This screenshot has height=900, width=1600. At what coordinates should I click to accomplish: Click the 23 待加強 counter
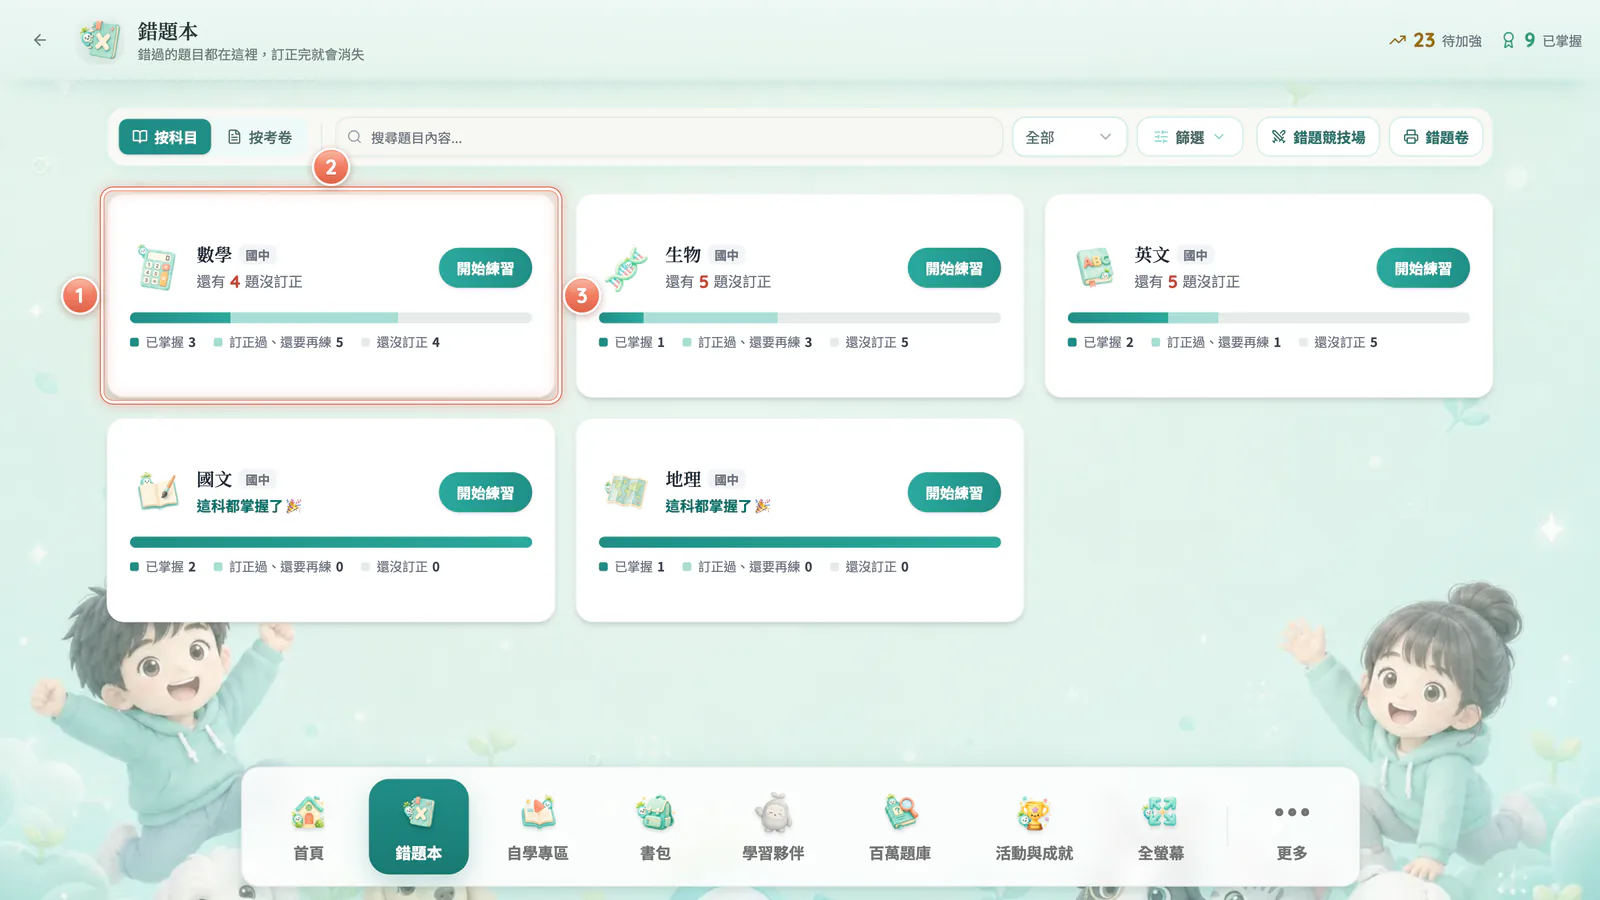point(1435,40)
